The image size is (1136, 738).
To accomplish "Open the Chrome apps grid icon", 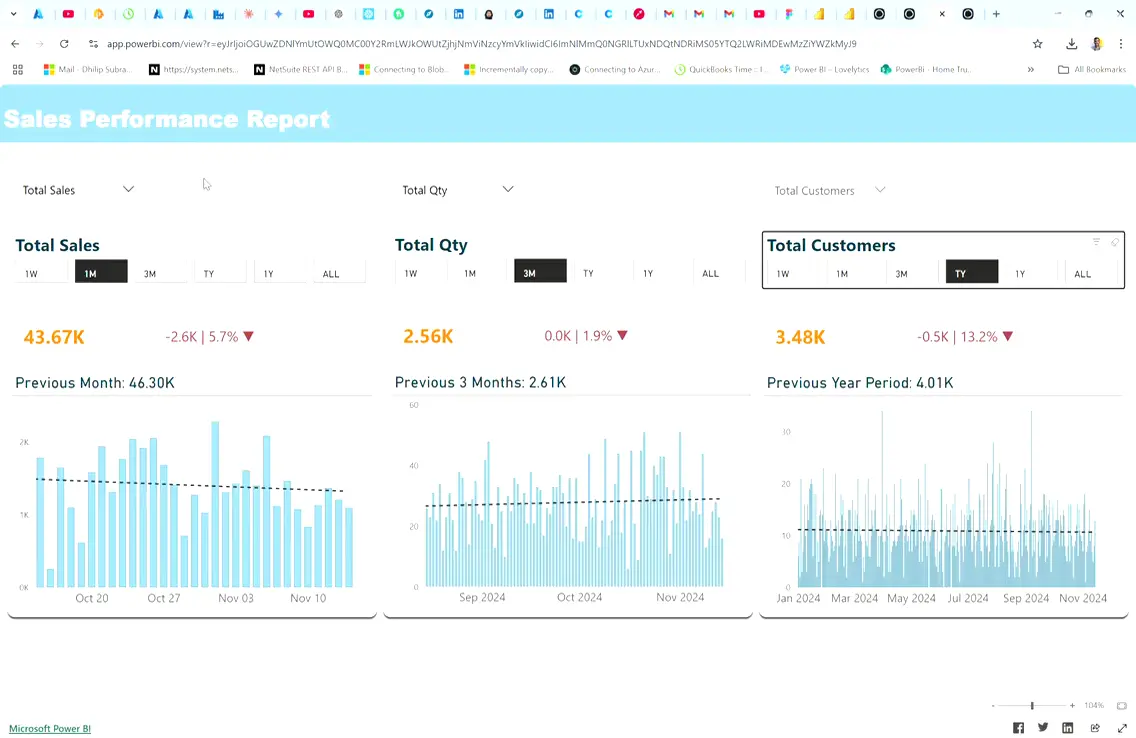I will point(17,70).
